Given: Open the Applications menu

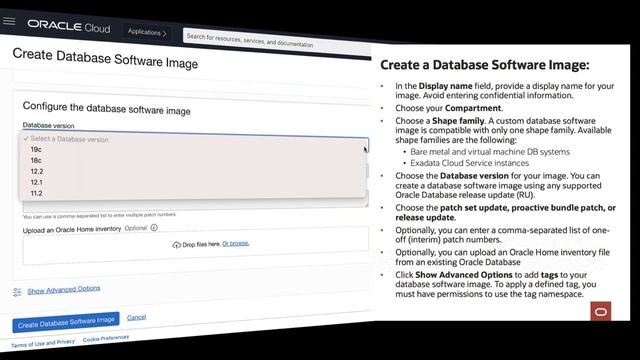Looking at the screenshot, I should pyautogui.click(x=147, y=32).
